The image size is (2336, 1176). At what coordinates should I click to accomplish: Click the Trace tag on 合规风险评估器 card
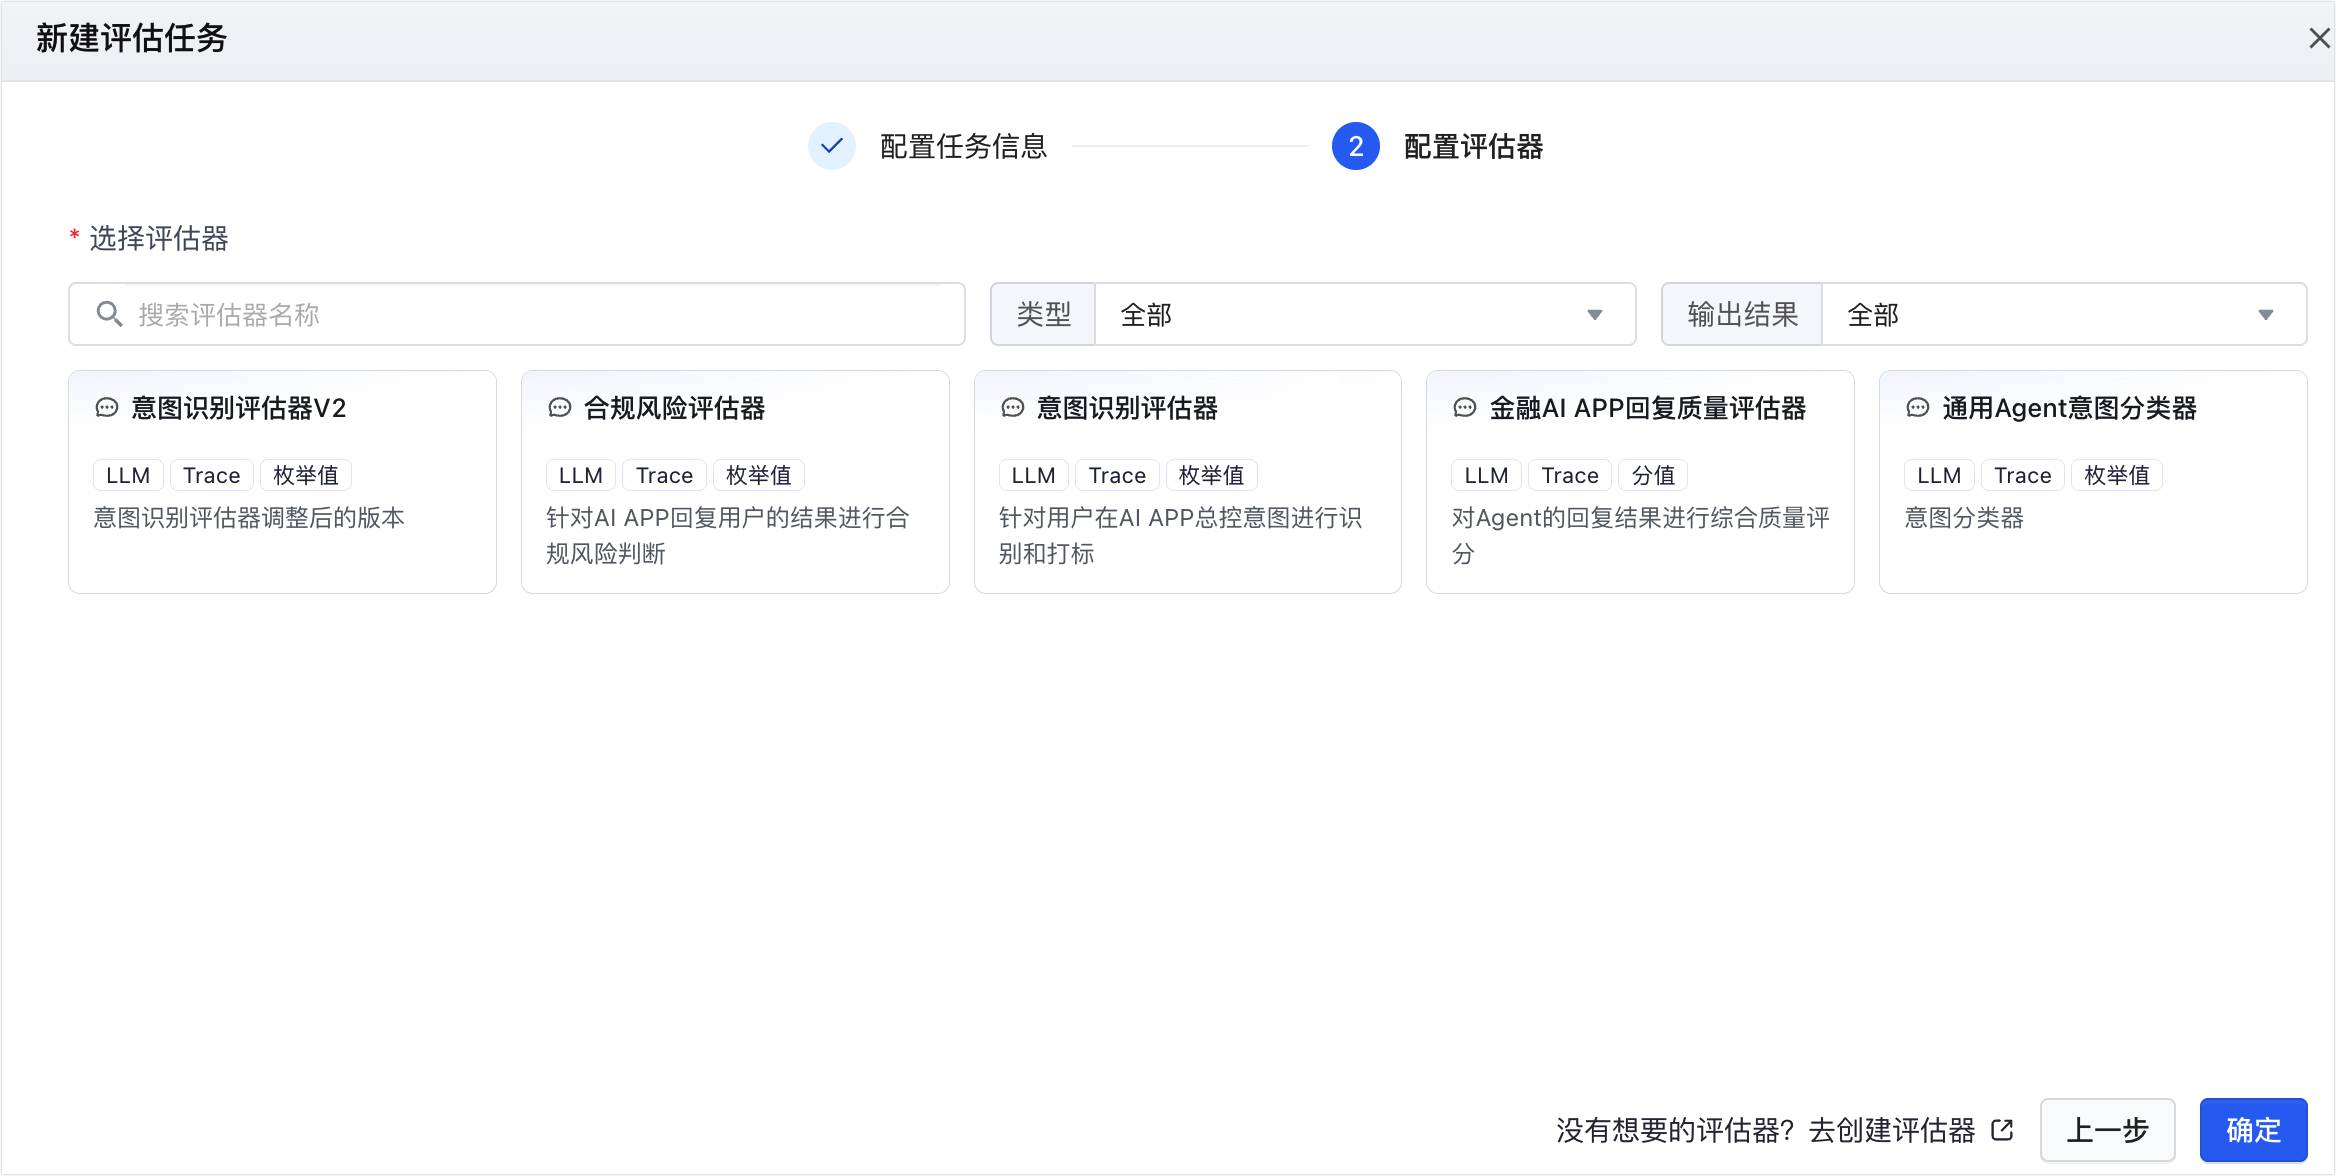tap(665, 475)
